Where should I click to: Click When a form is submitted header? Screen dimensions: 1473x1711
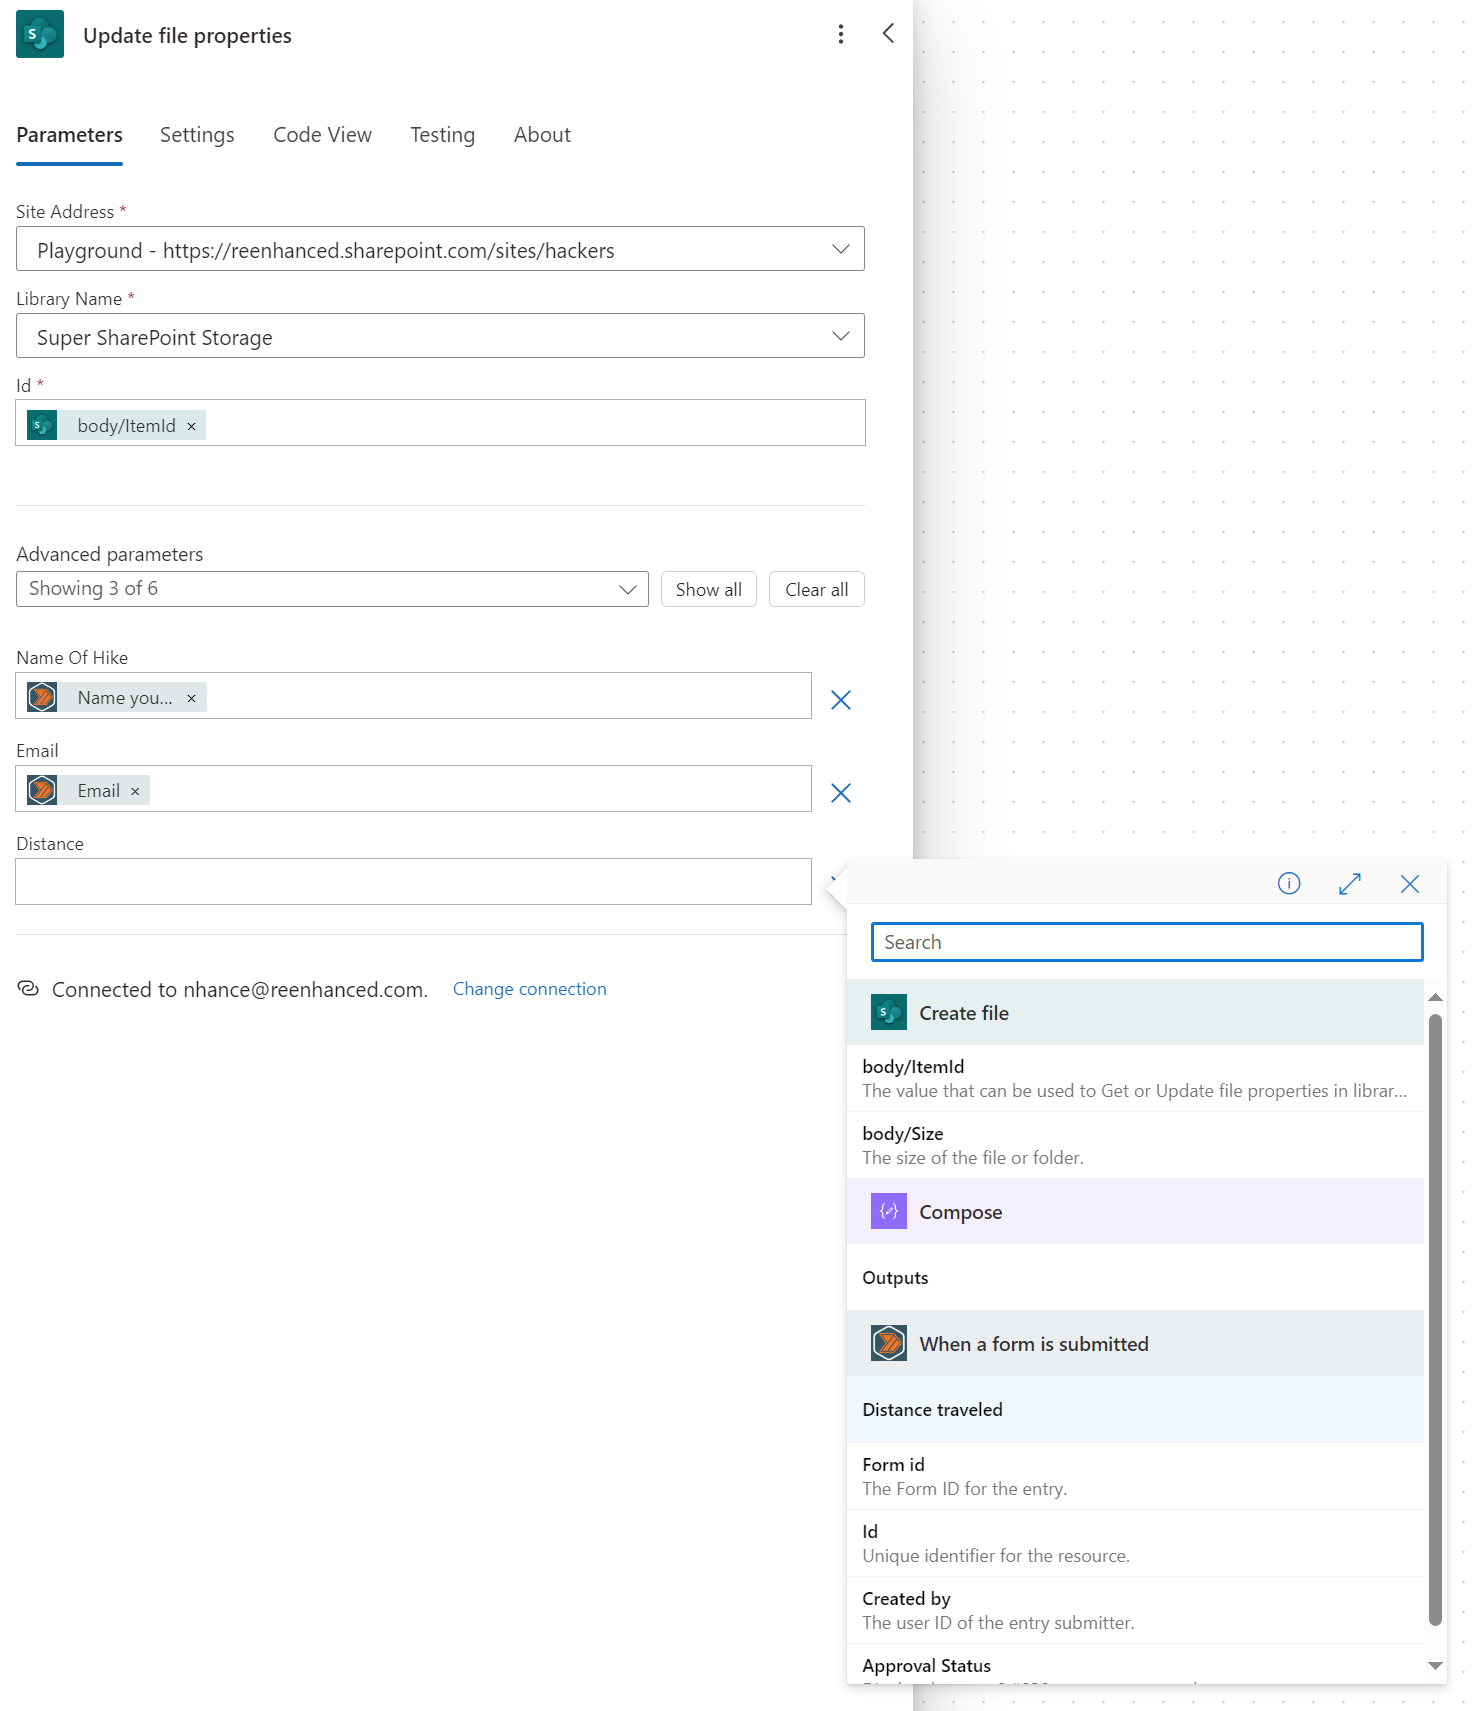[1135, 1343]
